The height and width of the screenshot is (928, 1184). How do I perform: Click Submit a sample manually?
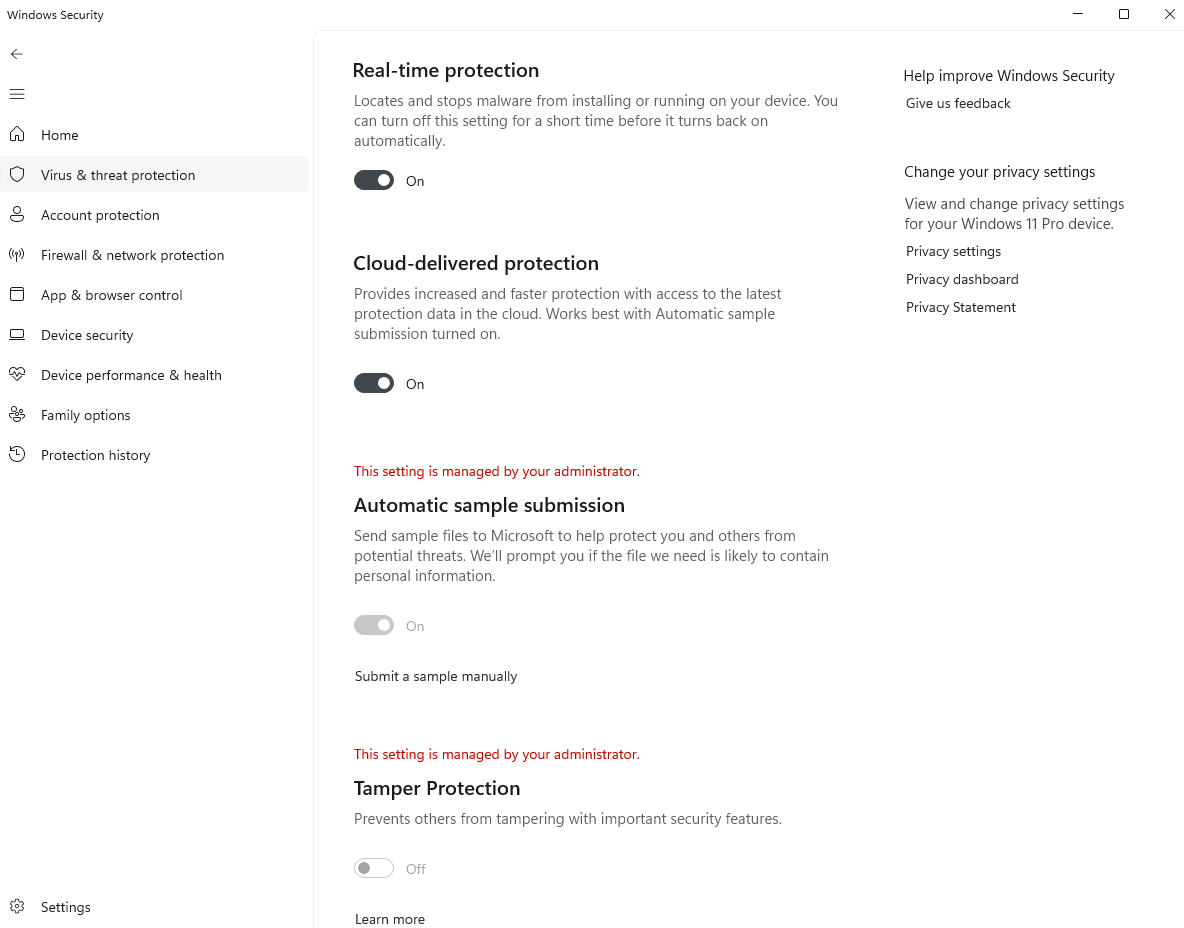(435, 676)
